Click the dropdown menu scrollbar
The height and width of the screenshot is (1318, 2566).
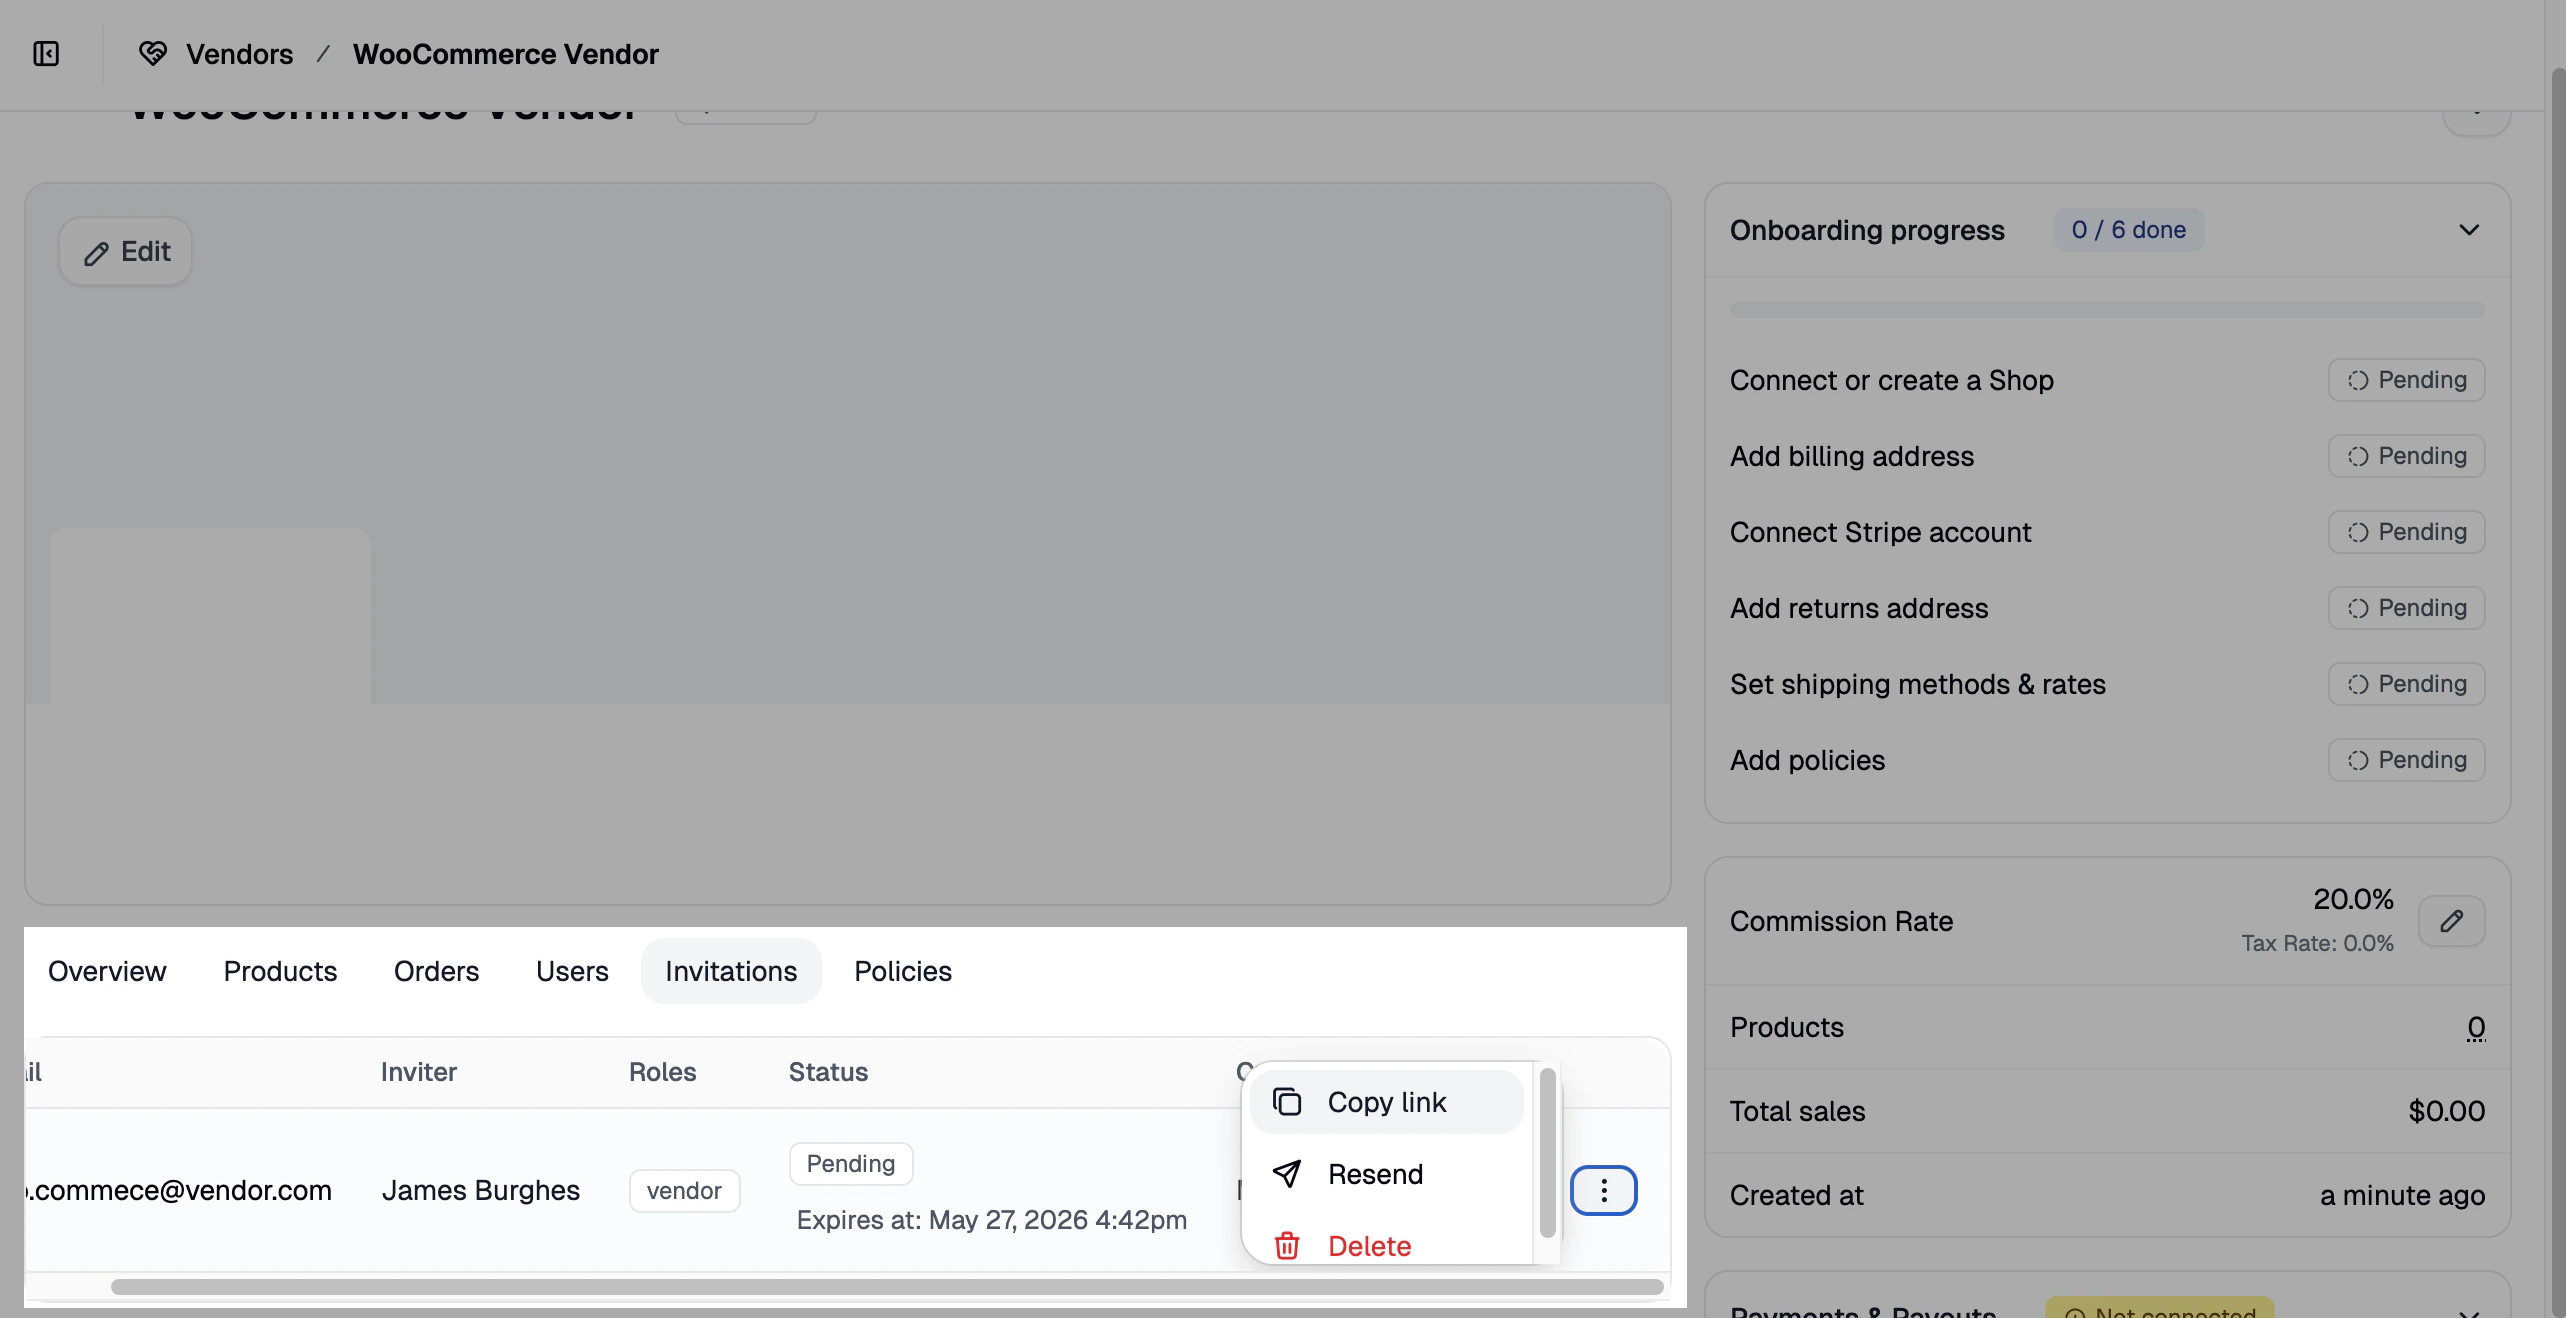click(1547, 1153)
